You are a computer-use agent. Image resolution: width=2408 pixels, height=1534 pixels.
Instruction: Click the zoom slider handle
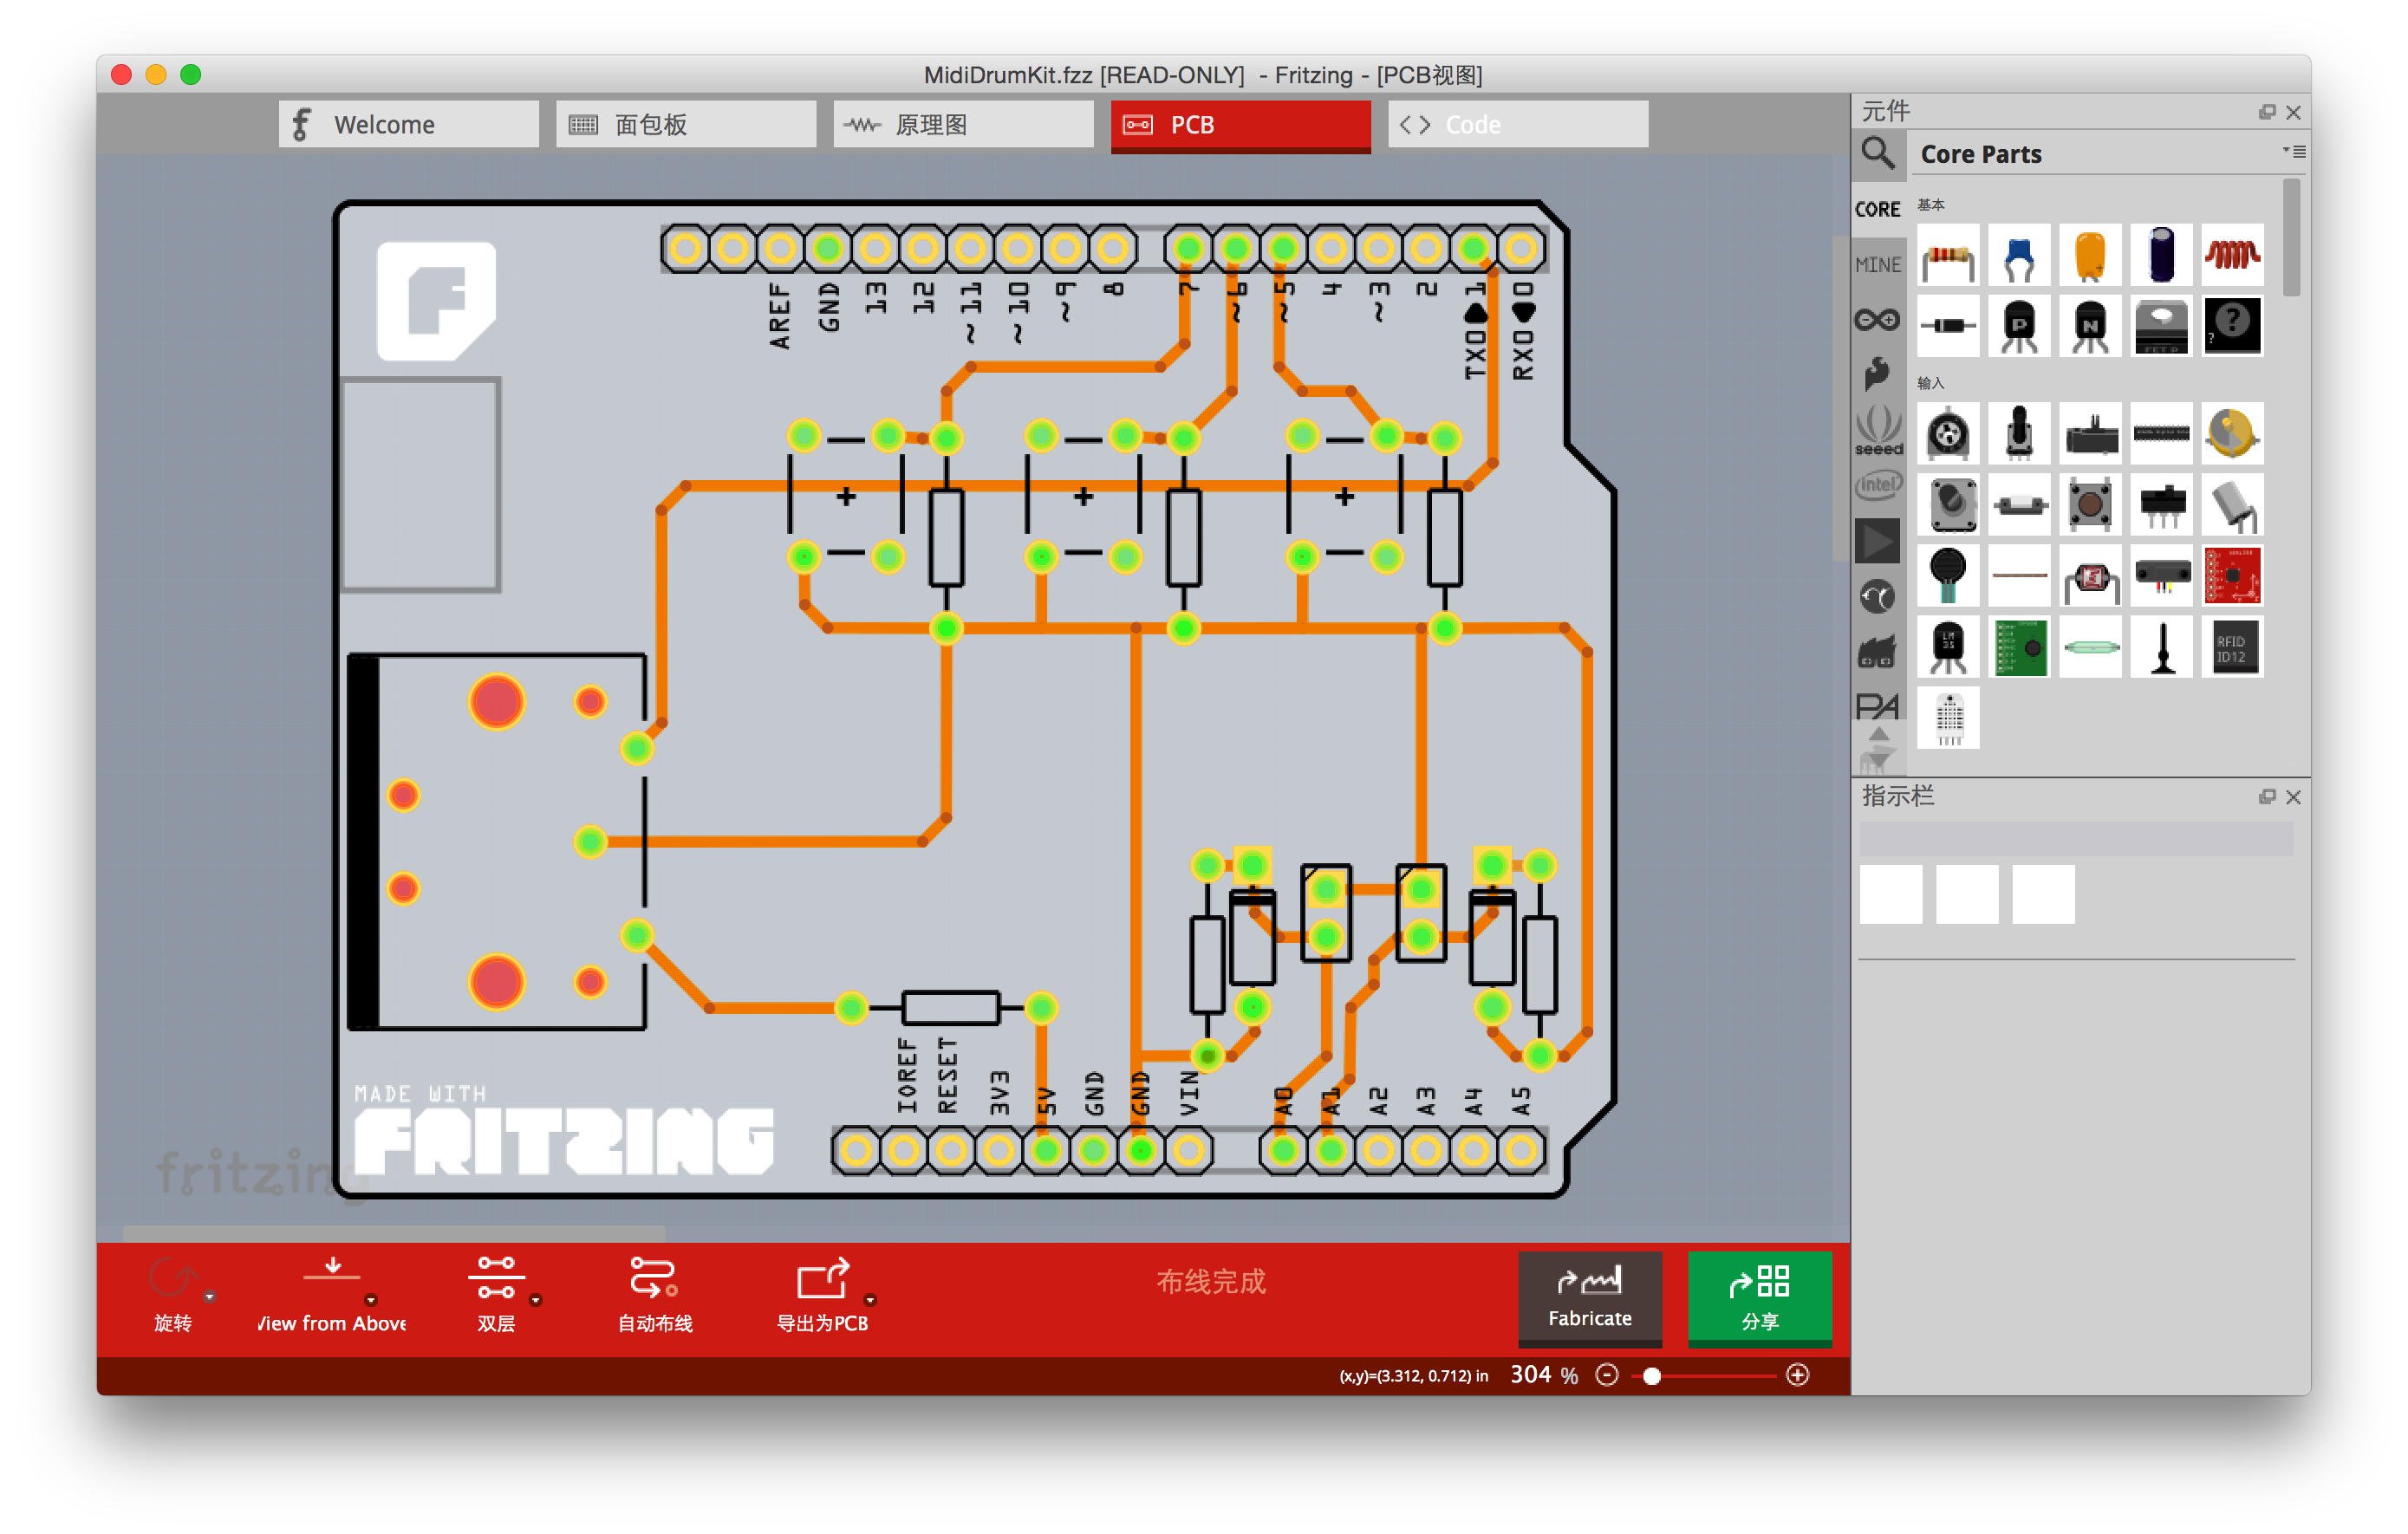coord(1651,1376)
